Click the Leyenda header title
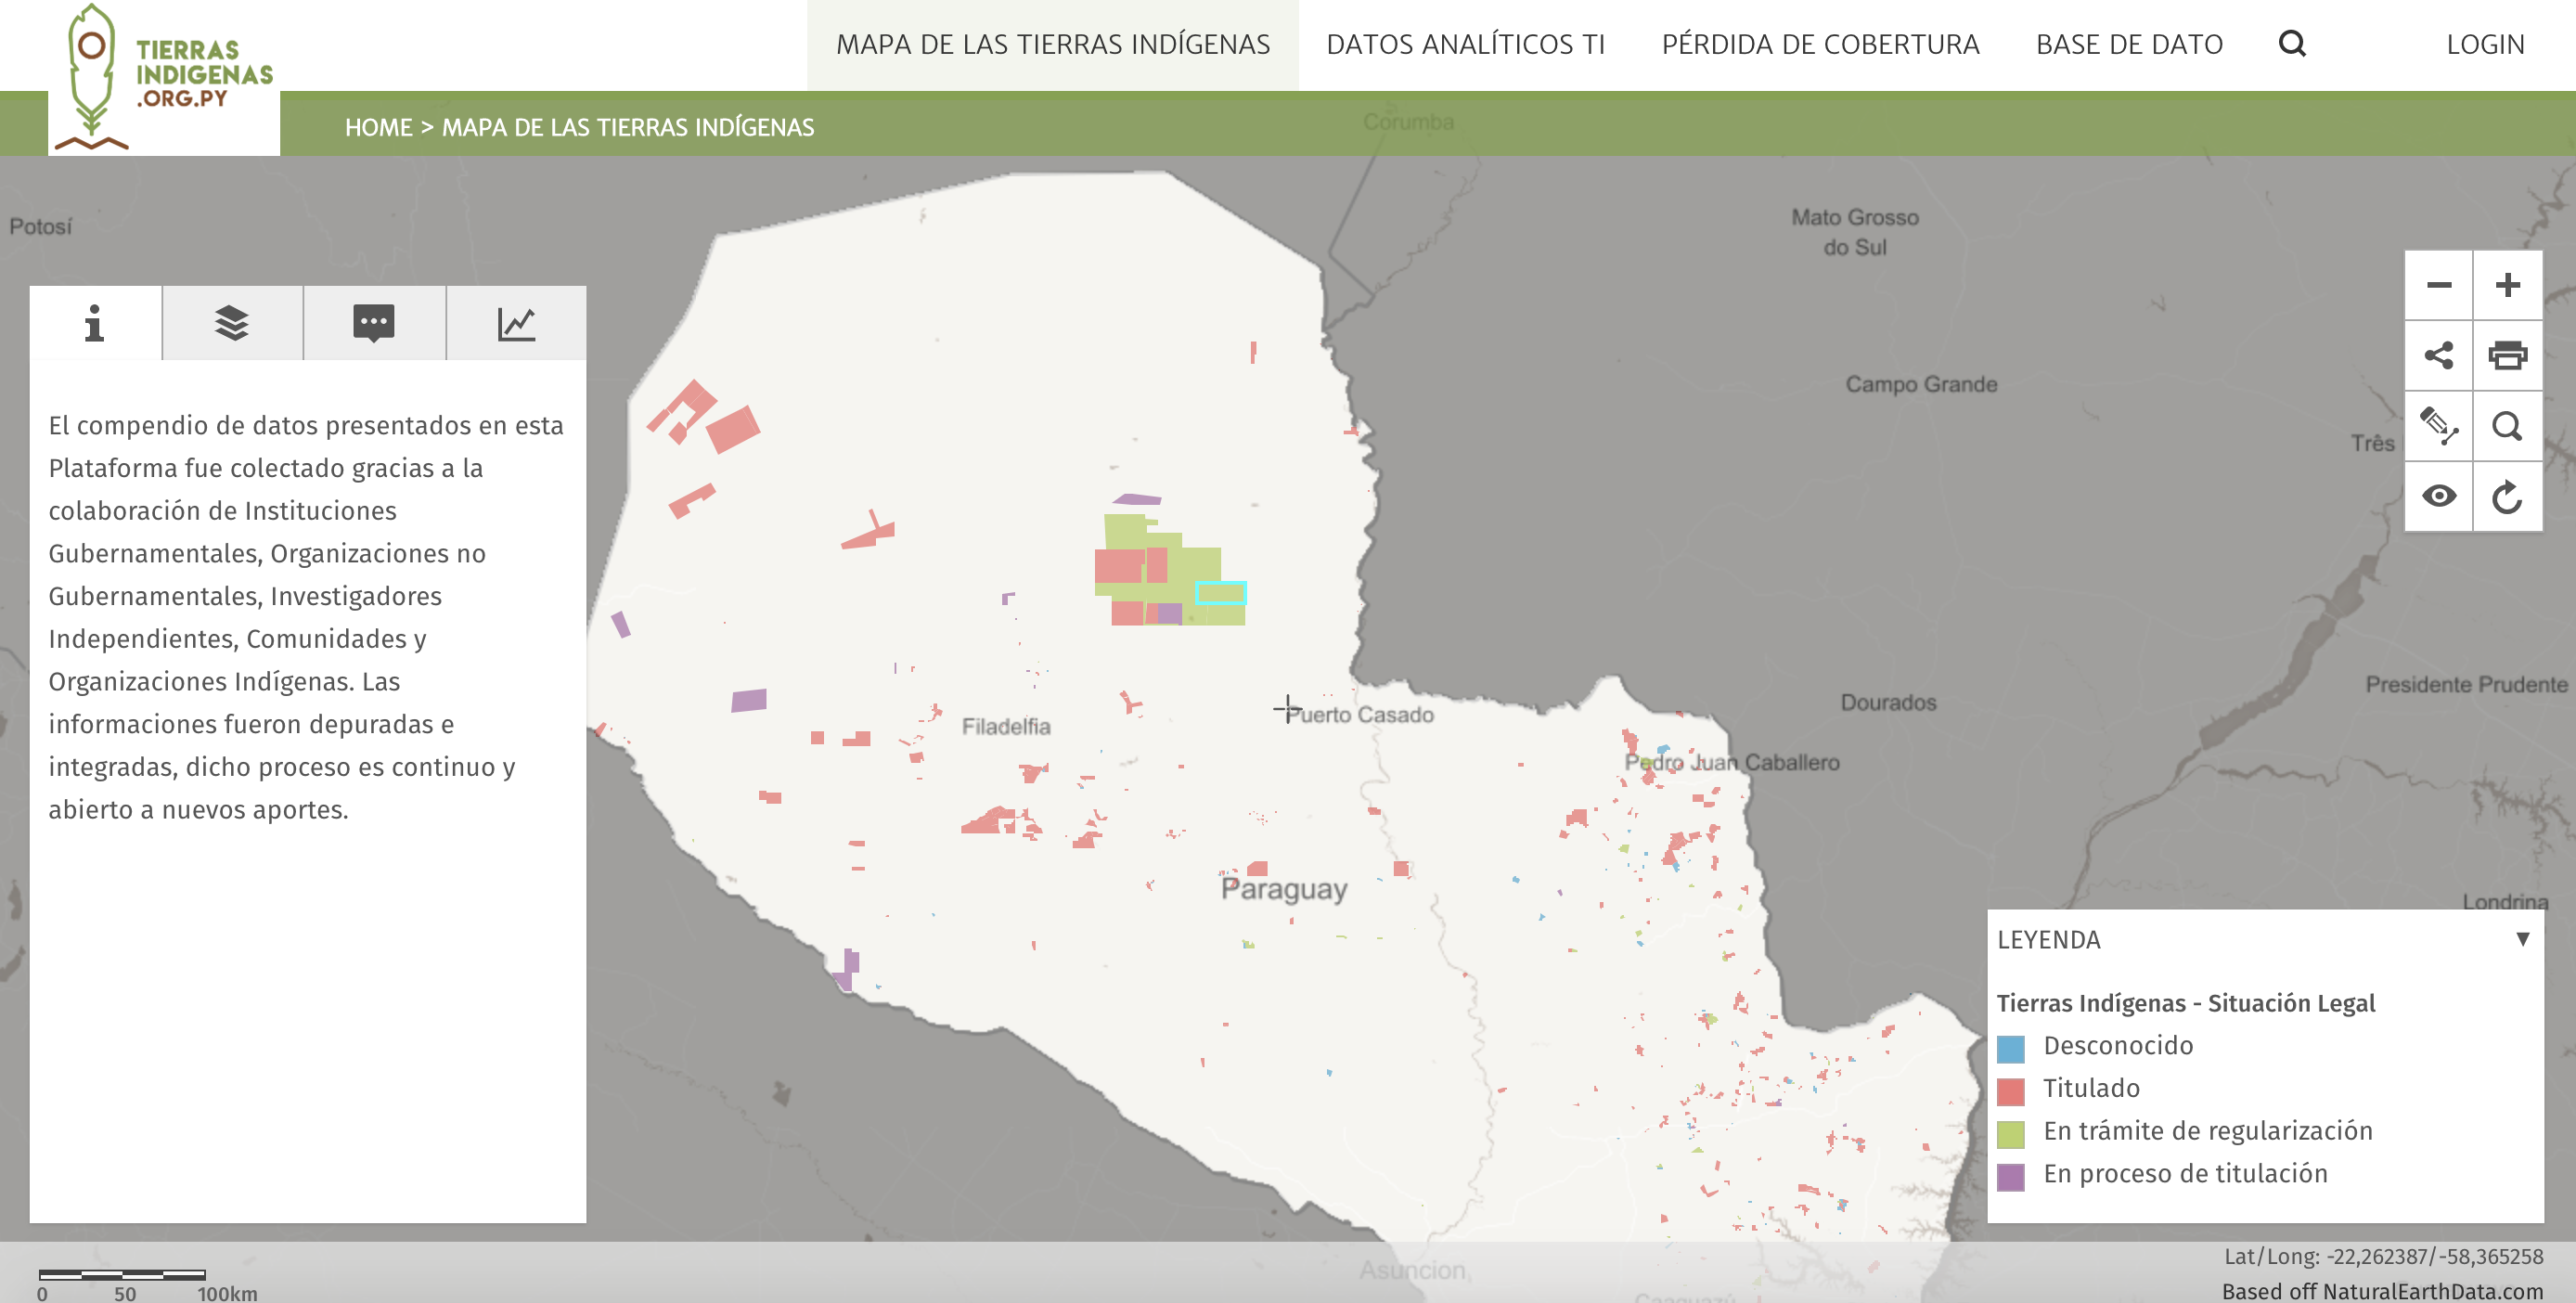 (2049, 939)
